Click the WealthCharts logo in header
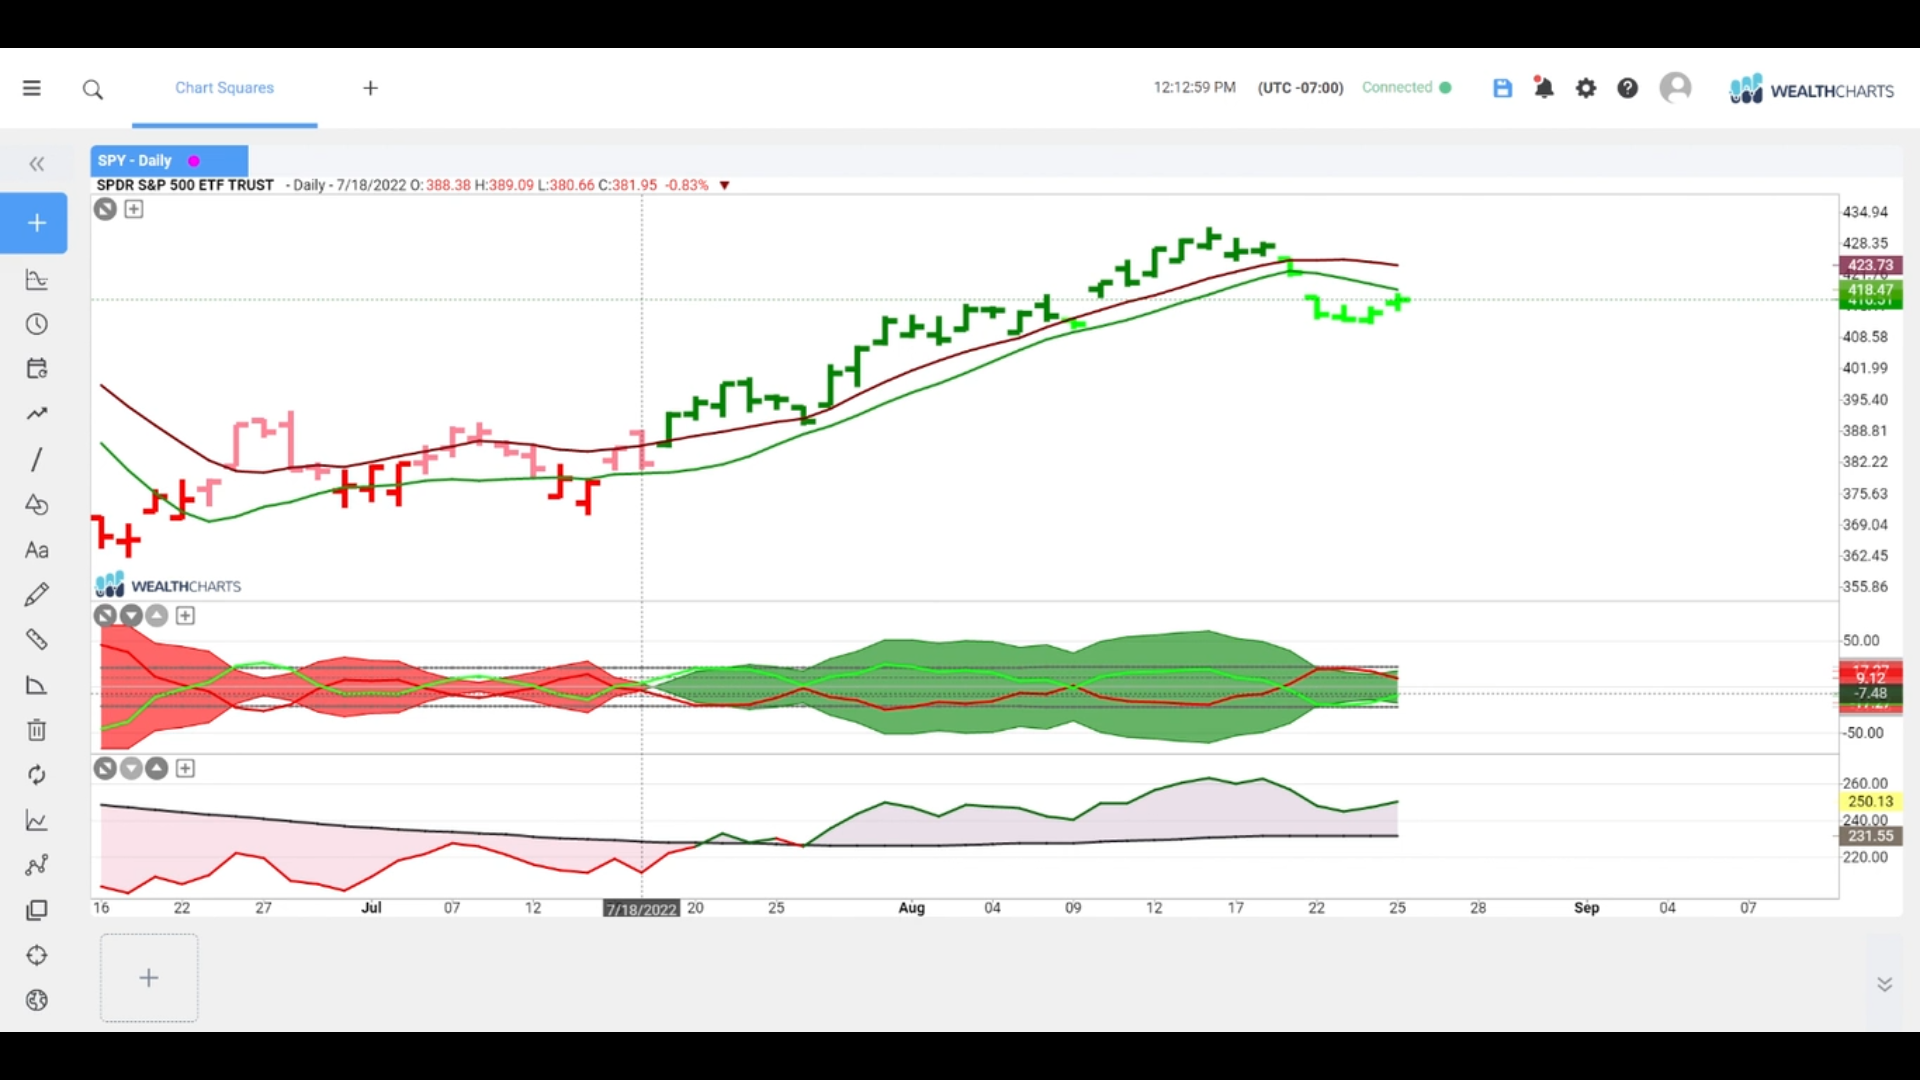Viewport: 1920px width, 1080px height. point(1811,90)
